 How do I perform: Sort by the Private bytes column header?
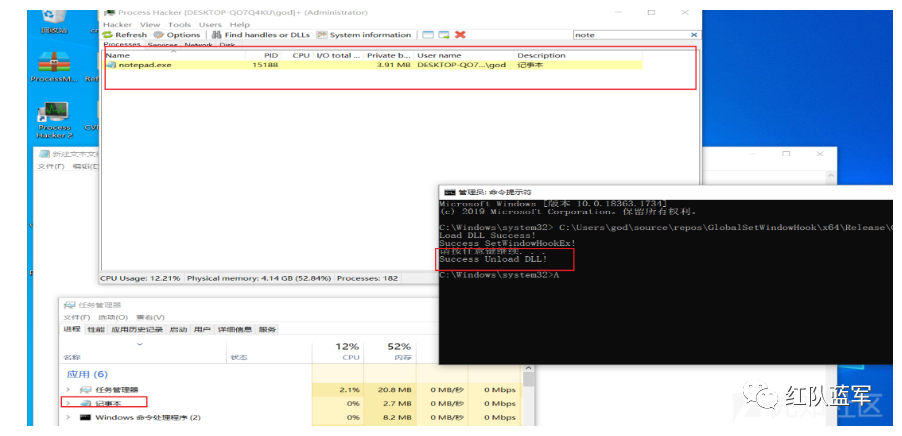(389, 55)
